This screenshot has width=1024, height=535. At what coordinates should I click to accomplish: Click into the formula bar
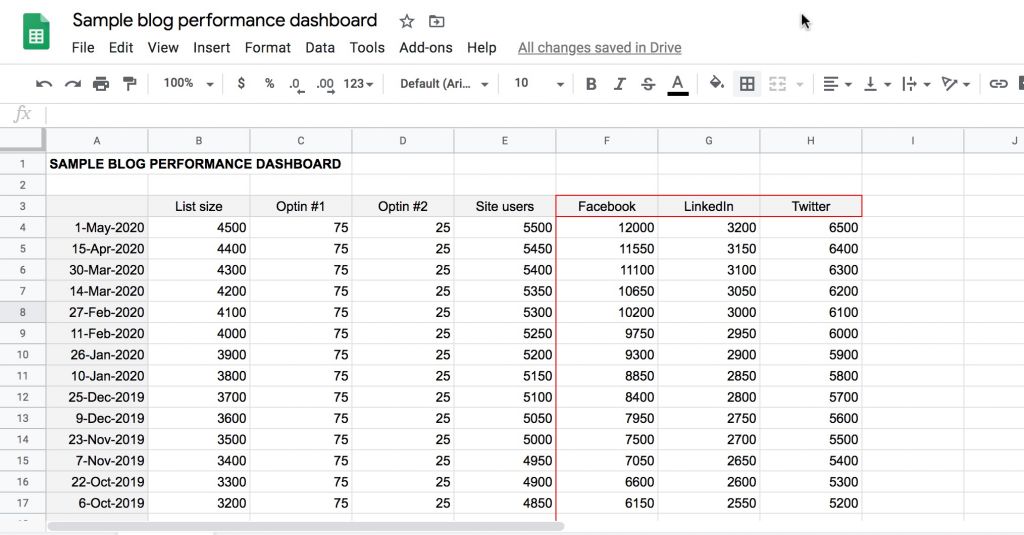(534, 115)
